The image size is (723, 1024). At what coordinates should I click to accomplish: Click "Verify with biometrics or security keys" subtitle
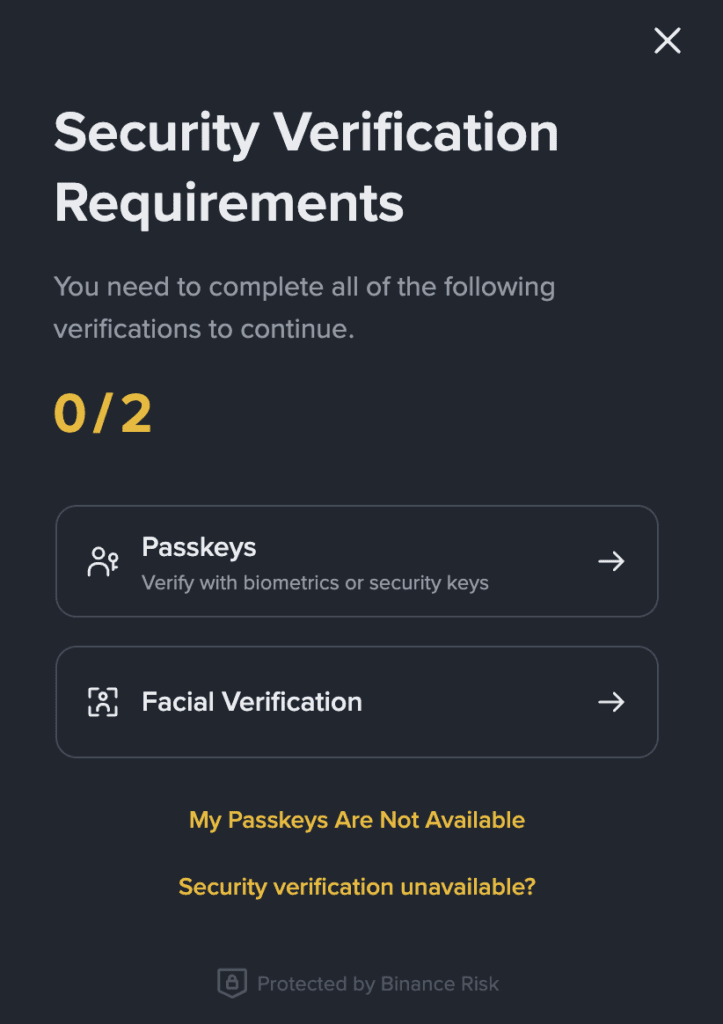(315, 583)
